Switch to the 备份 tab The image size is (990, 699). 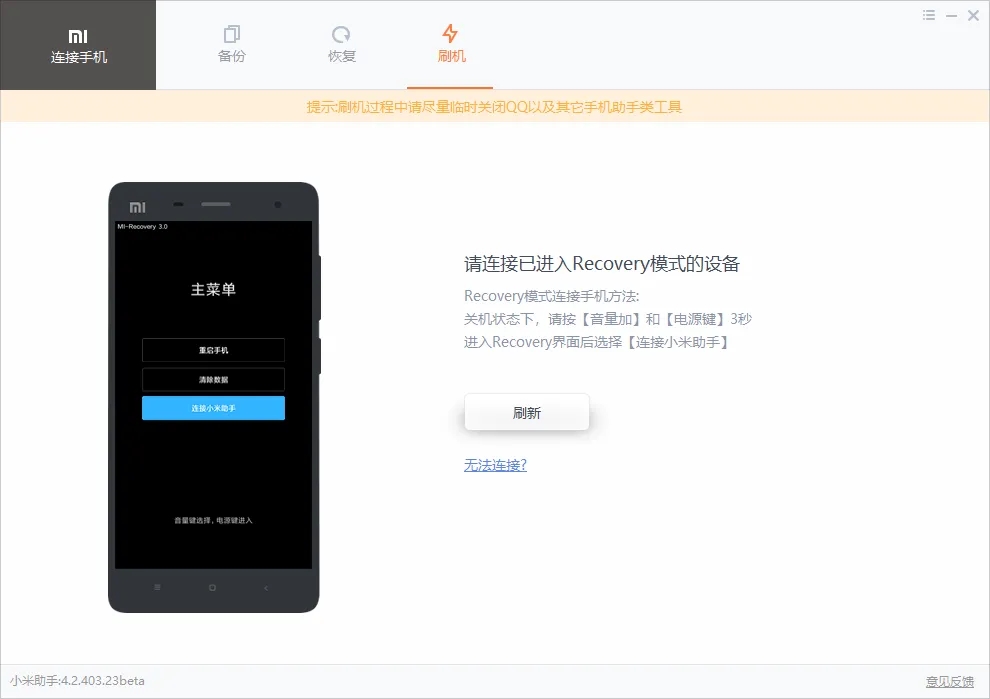(x=231, y=45)
